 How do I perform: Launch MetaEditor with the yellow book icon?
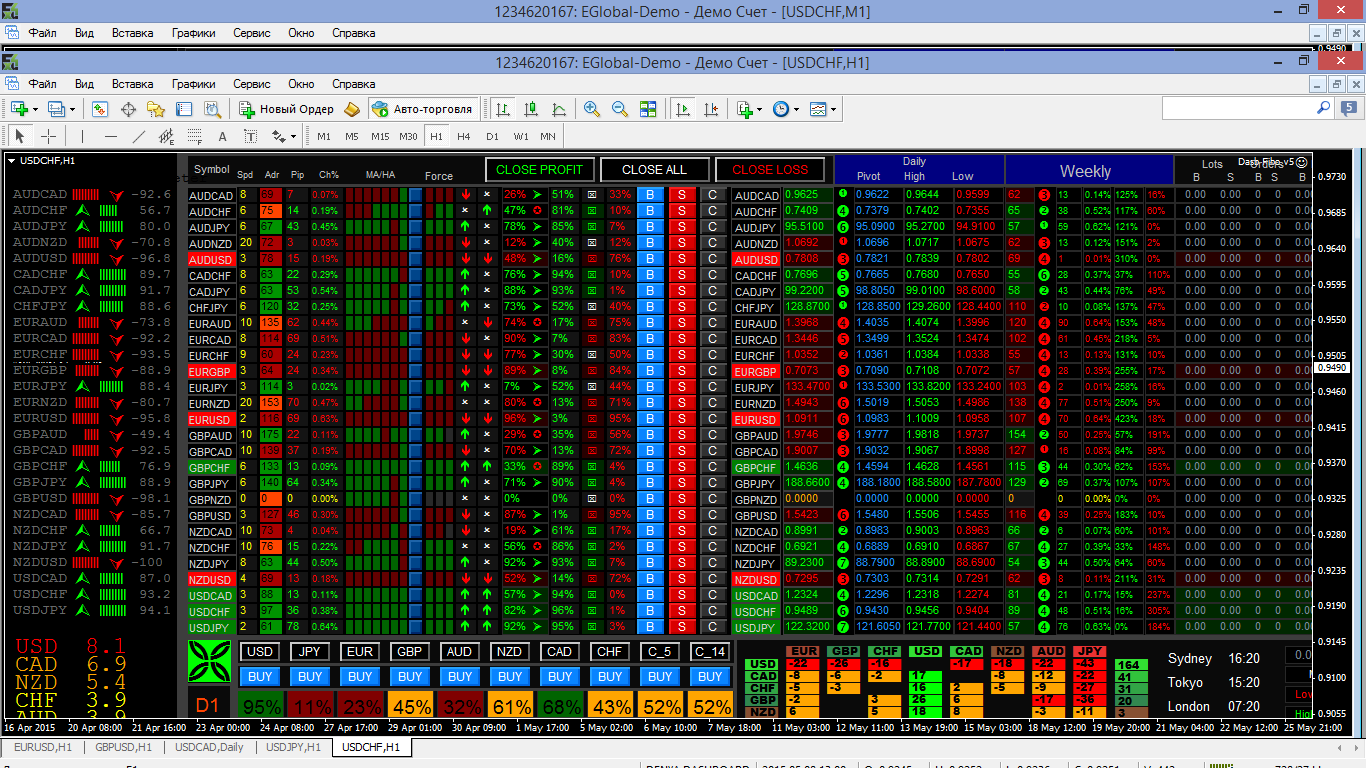(352, 109)
